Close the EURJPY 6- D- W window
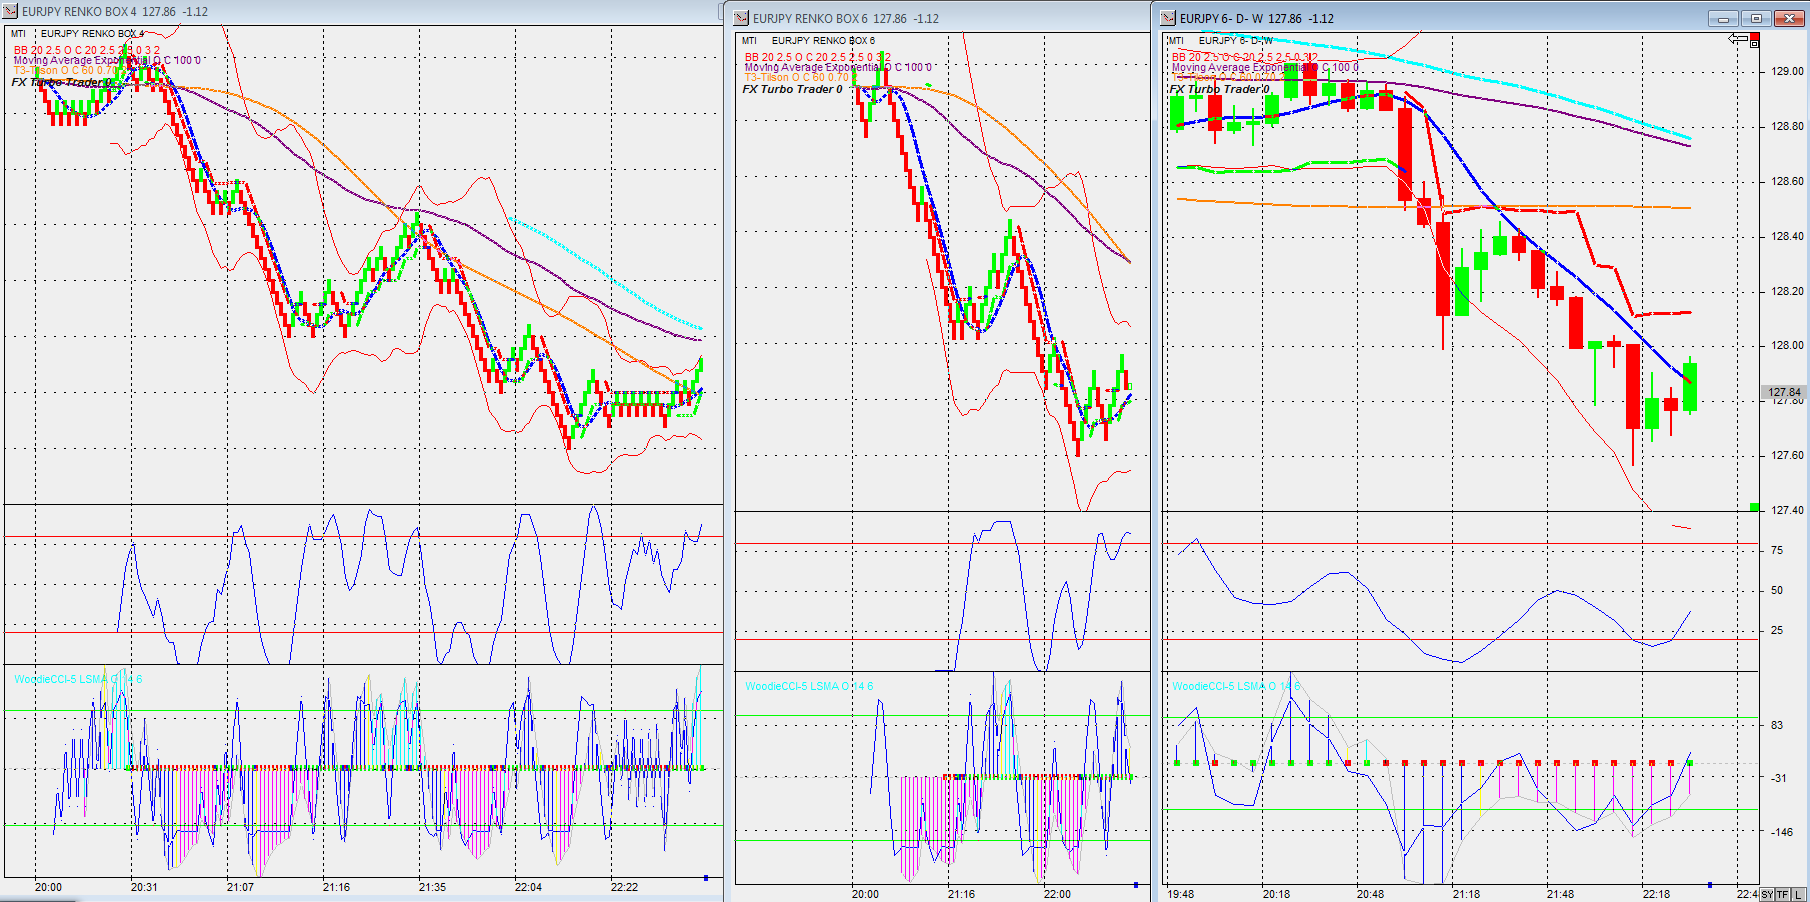The width and height of the screenshot is (1810, 902). (1788, 18)
